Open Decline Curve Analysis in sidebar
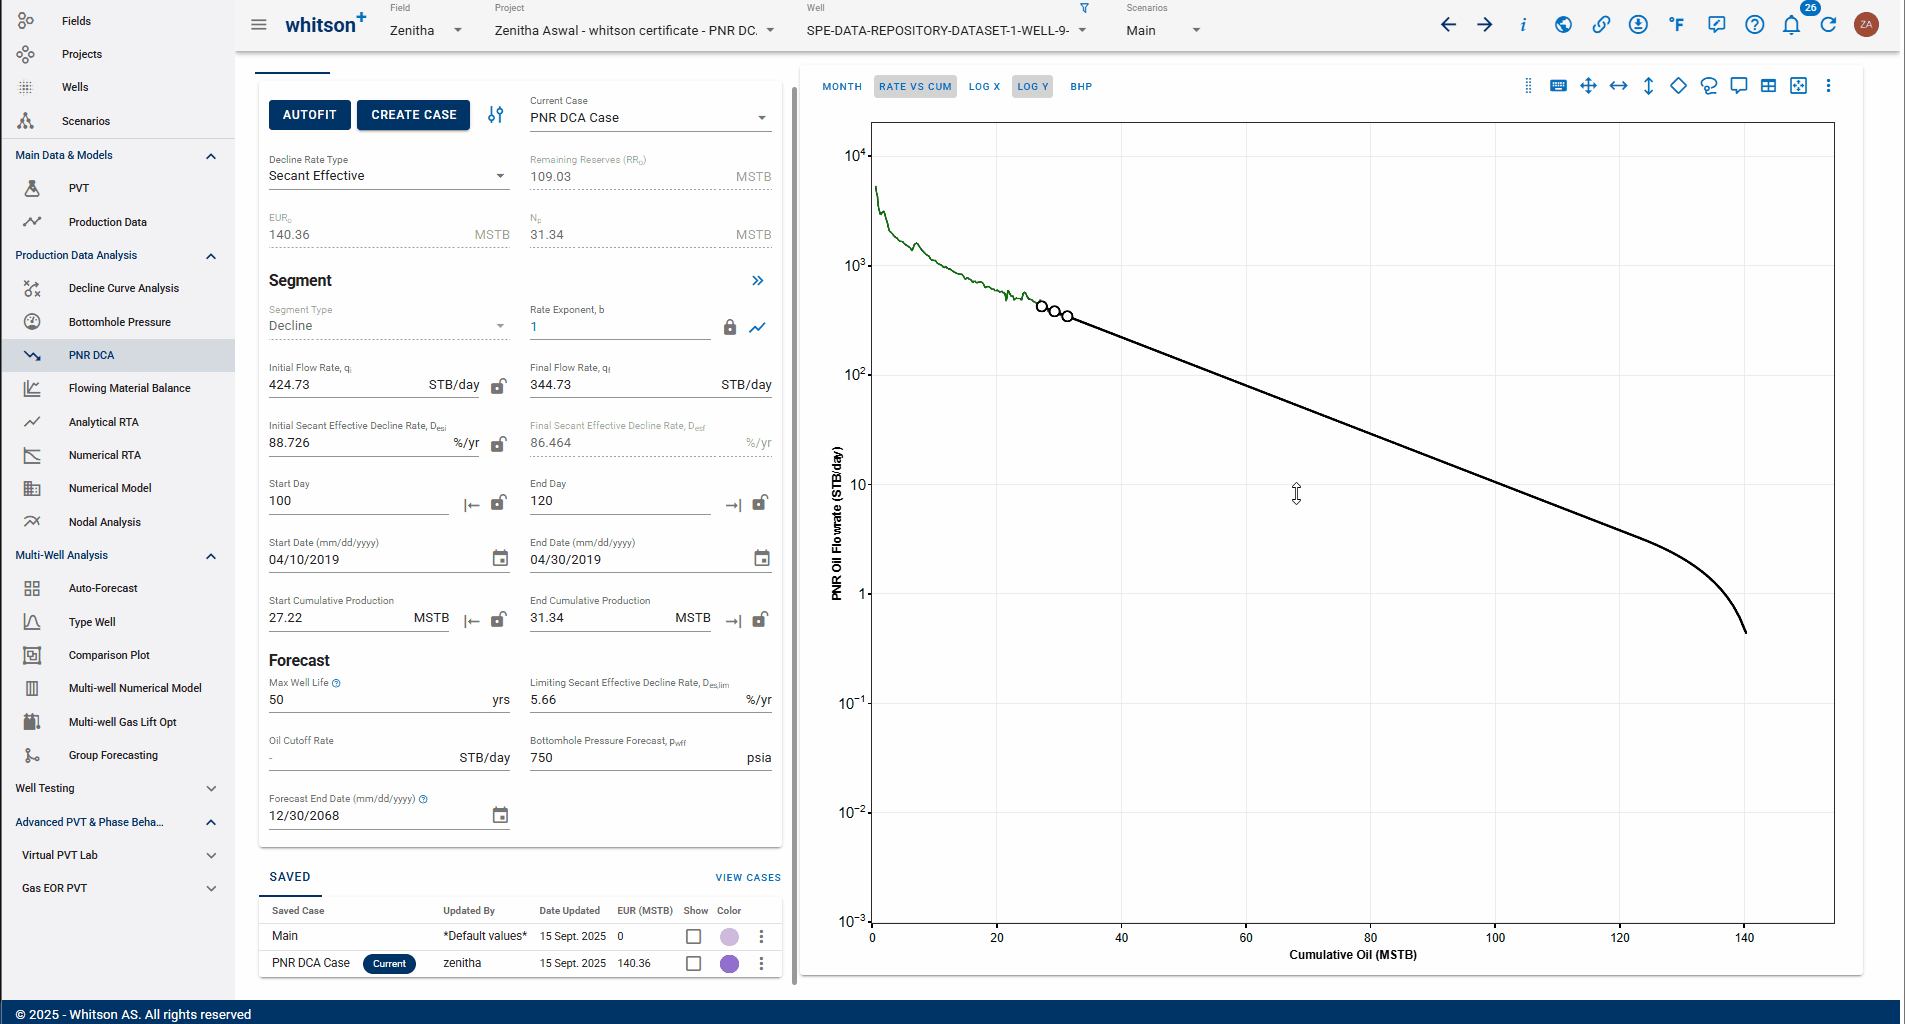This screenshot has width=1905, height=1024. pos(123,288)
